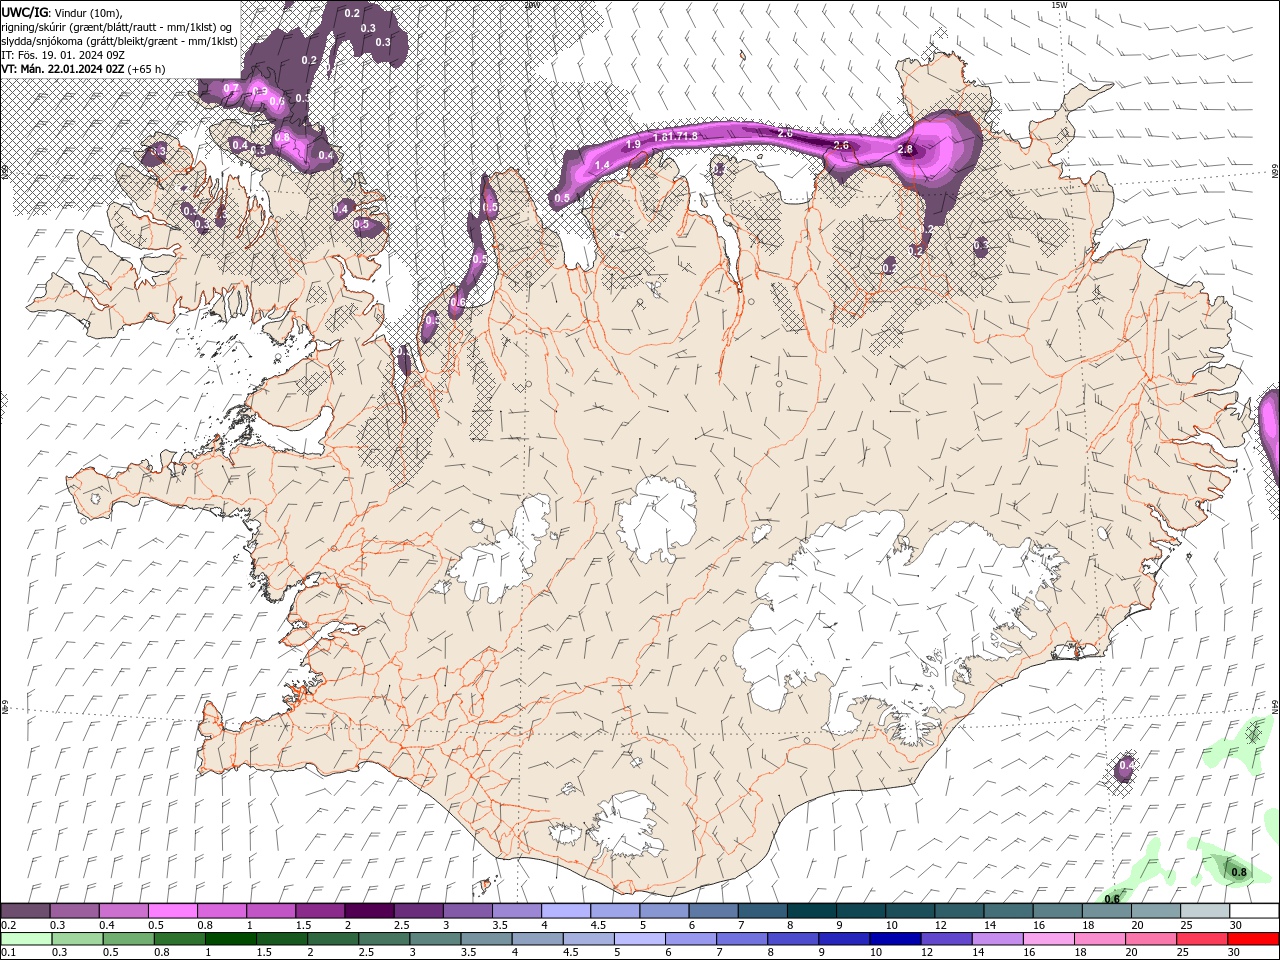The height and width of the screenshot is (960, 1280).
Task: Click the 1.4 snowfall value label
Action: pyautogui.click(x=602, y=165)
